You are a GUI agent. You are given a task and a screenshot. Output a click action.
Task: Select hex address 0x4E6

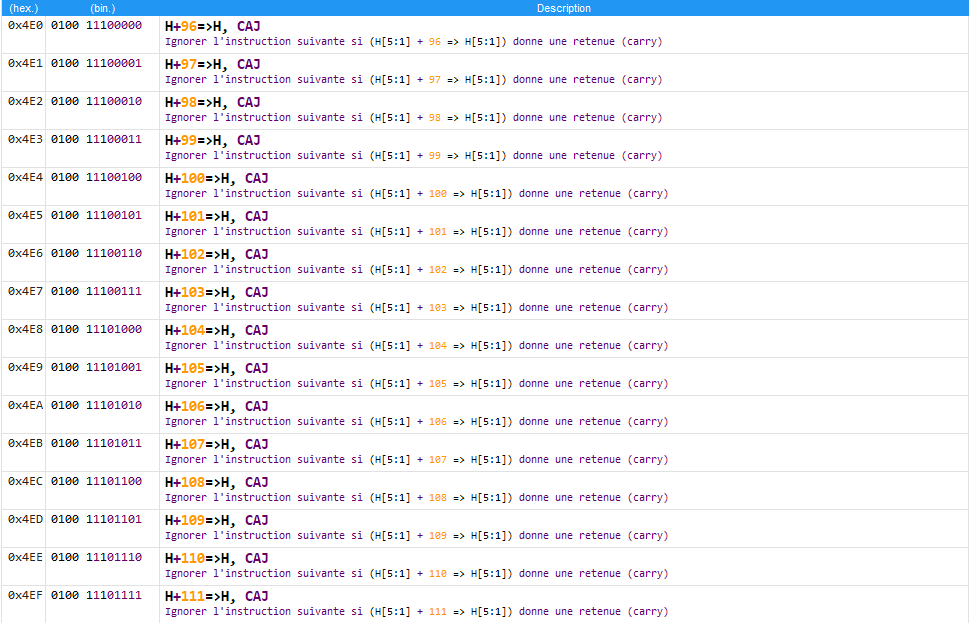[x=25, y=253]
